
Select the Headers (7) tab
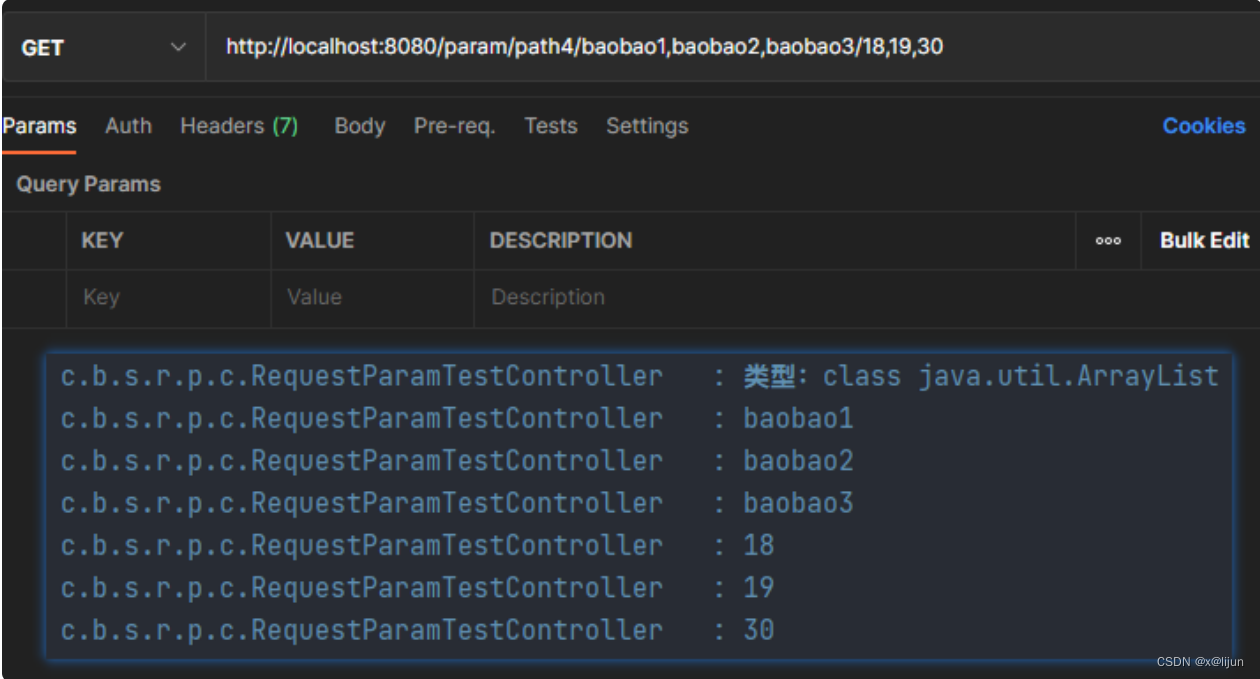[239, 126]
